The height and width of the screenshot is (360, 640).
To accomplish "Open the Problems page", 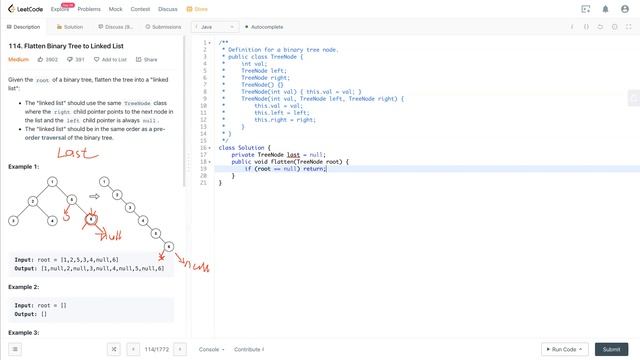I will tap(89, 9).
